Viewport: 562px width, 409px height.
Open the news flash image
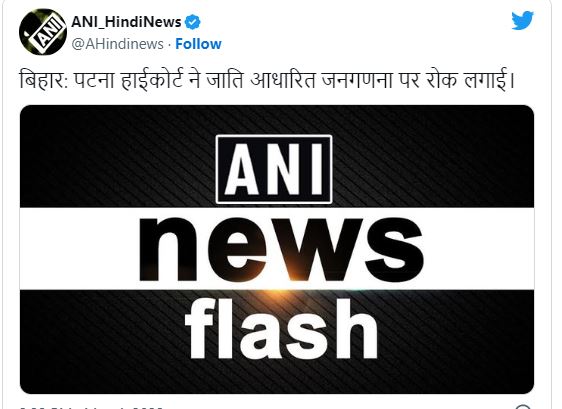(277, 249)
